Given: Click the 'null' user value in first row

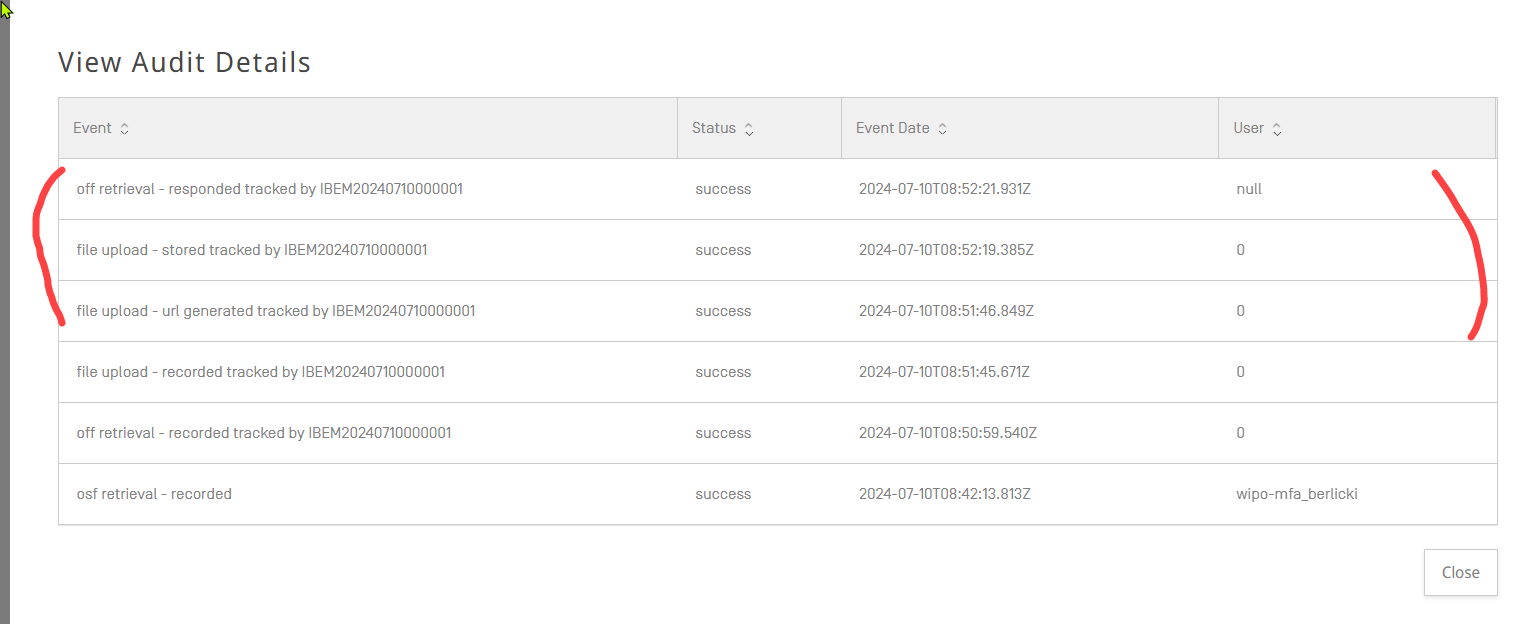Looking at the screenshot, I should 1248,189.
